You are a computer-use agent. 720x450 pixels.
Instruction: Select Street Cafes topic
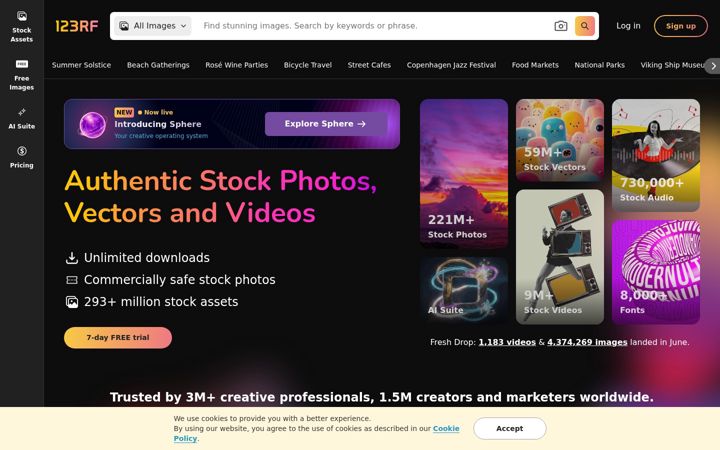pyautogui.click(x=369, y=65)
